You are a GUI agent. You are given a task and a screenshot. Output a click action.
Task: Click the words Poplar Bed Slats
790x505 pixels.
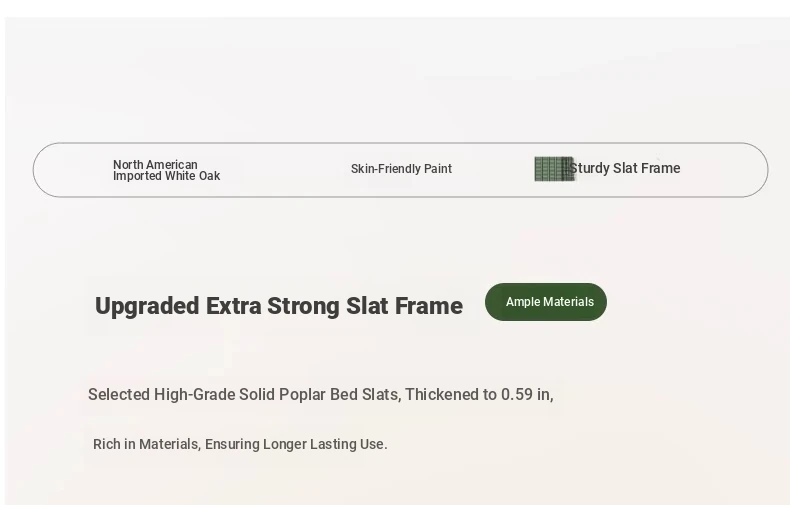[x=339, y=395]
